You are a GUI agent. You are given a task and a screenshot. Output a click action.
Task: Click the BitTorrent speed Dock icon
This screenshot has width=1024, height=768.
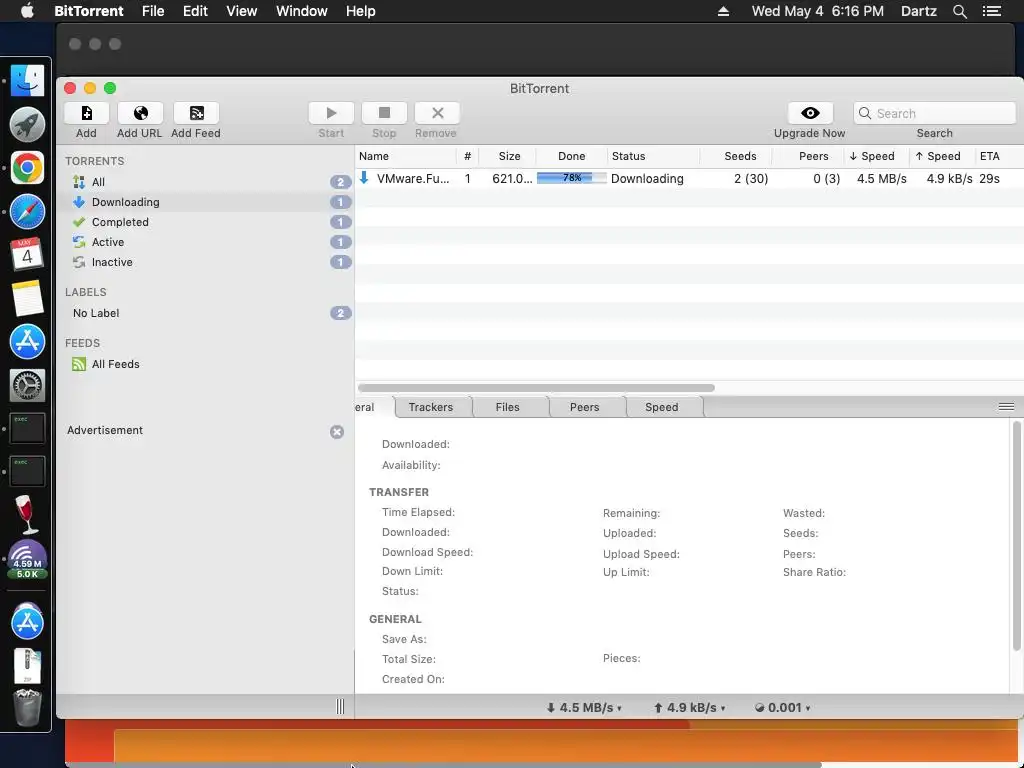click(x=27, y=560)
